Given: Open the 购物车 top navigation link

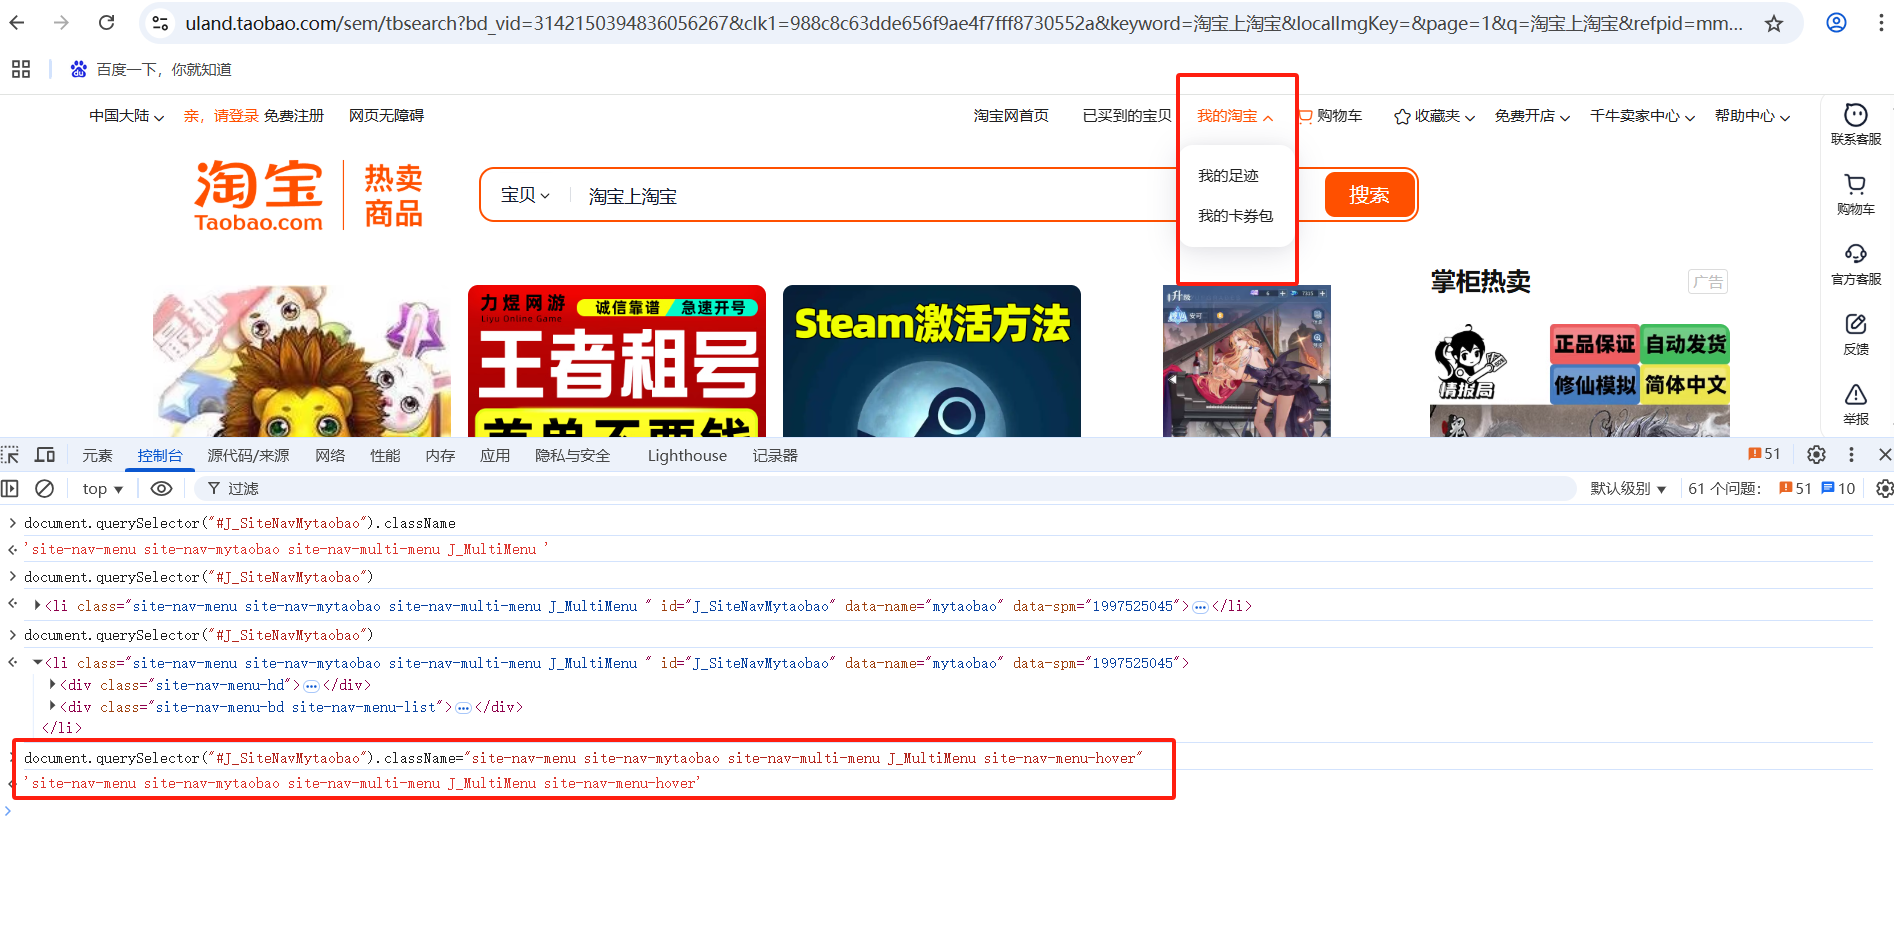Looking at the screenshot, I should coord(1330,116).
